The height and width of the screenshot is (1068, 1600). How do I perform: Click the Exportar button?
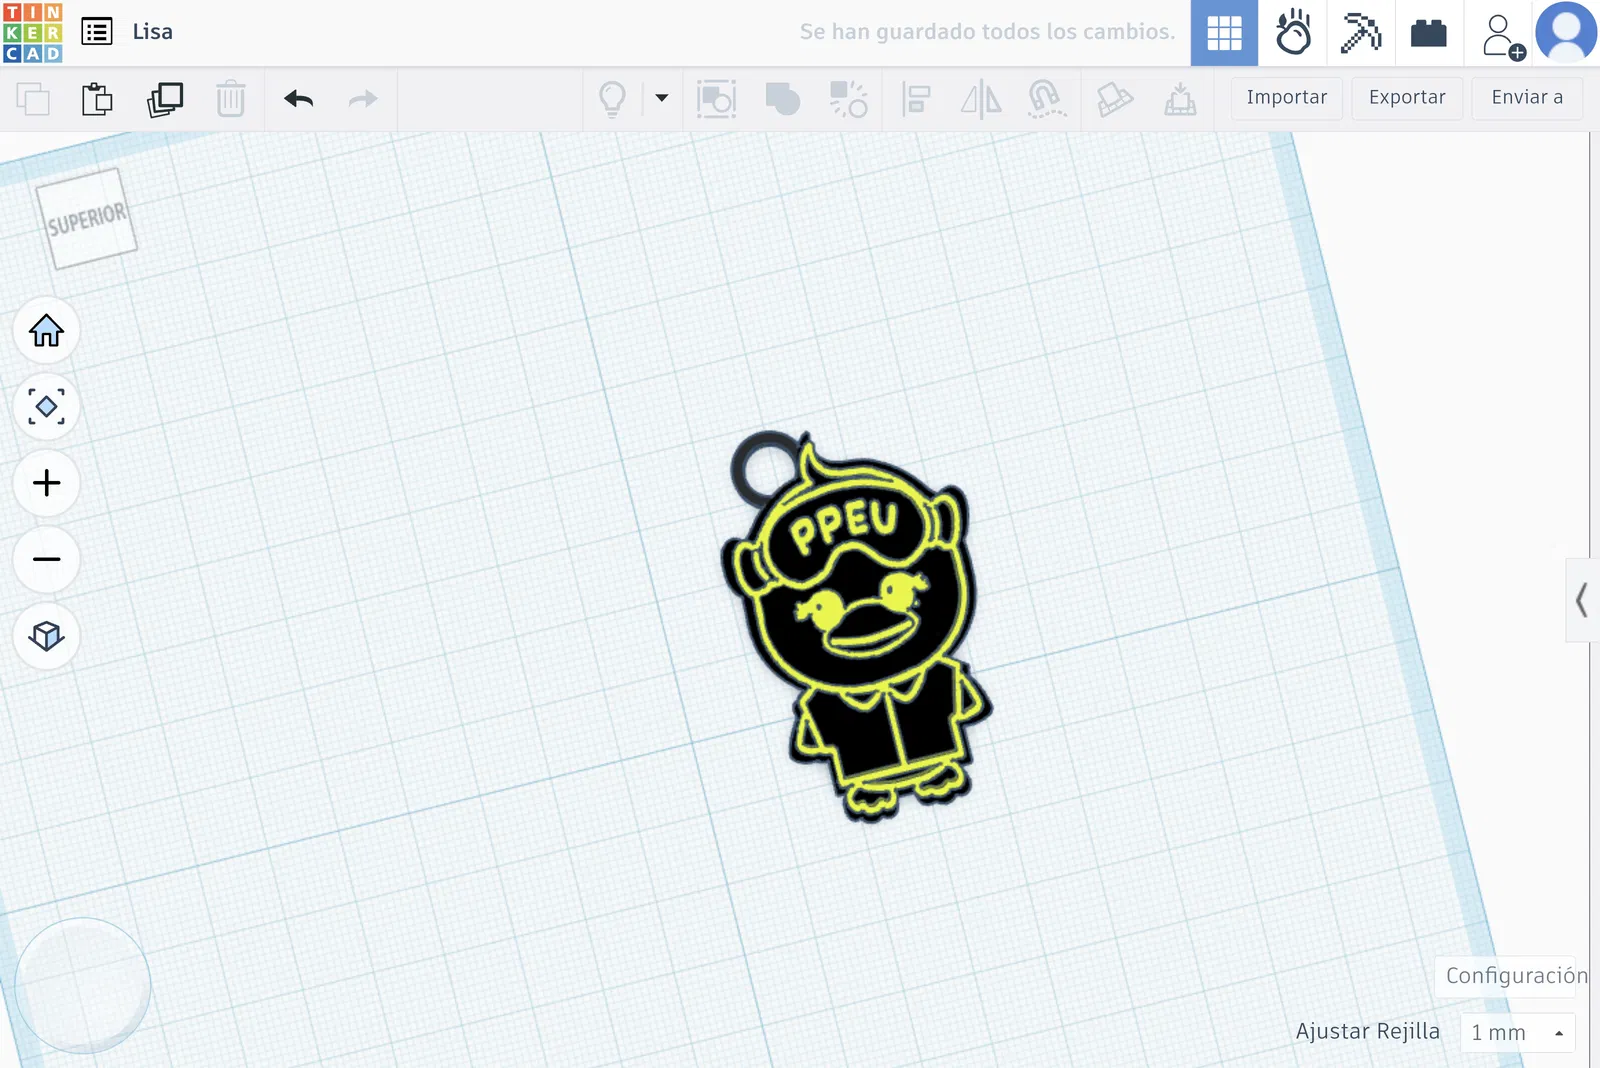[x=1407, y=98]
